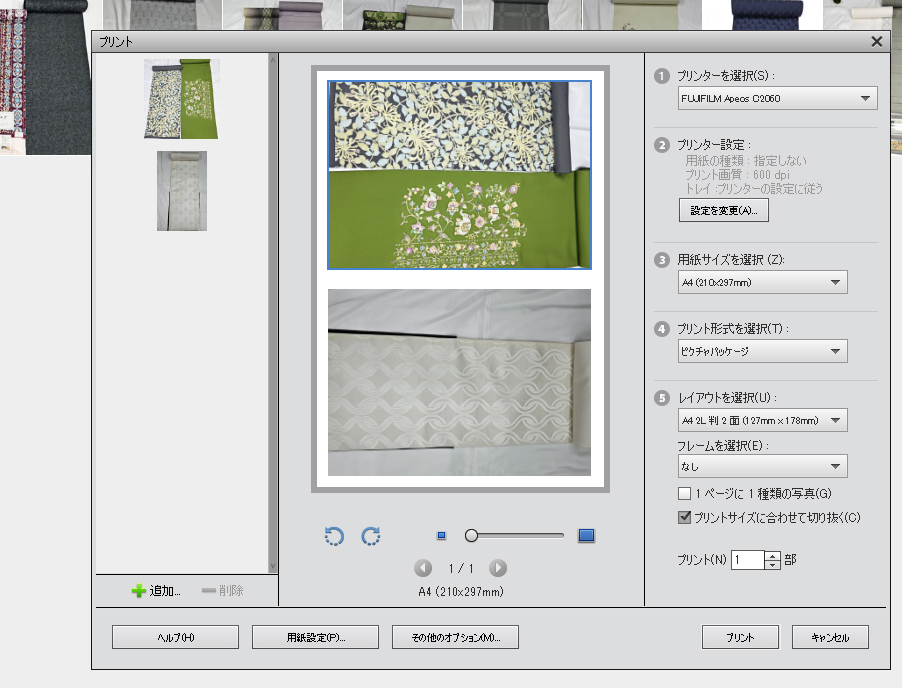Click the large zoom-in icon
The width and height of the screenshot is (902, 688).
tap(586, 536)
